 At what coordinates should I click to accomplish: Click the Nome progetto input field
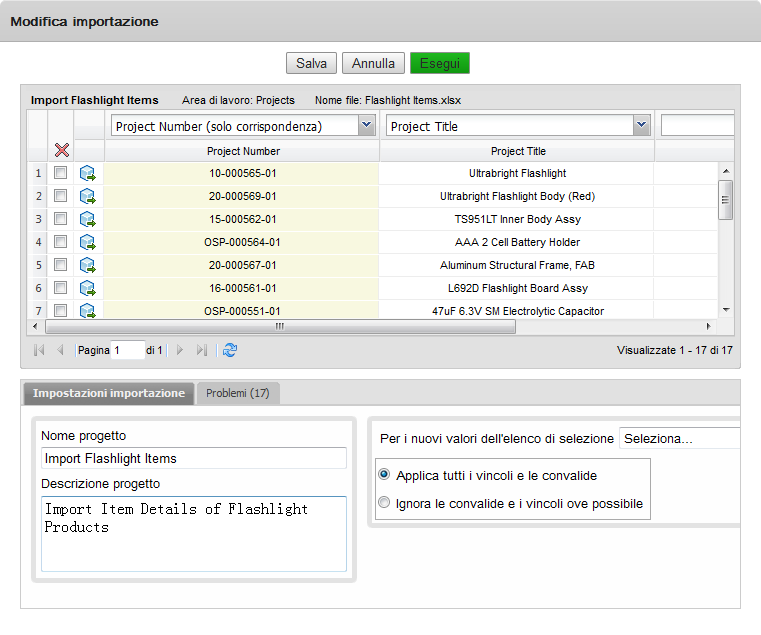point(194,458)
